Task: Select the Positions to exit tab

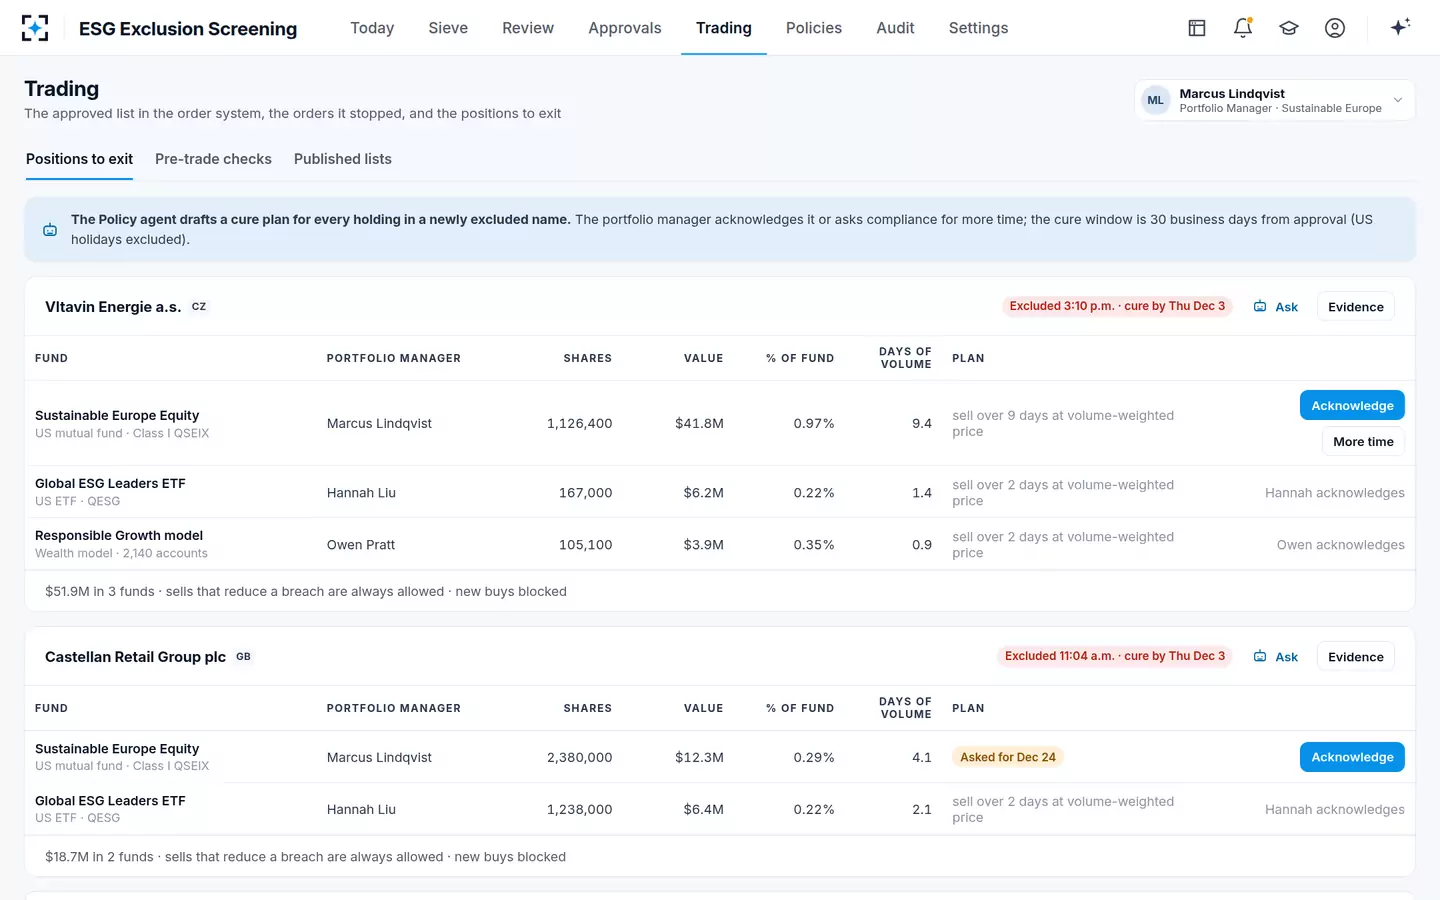Action: (x=79, y=159)
